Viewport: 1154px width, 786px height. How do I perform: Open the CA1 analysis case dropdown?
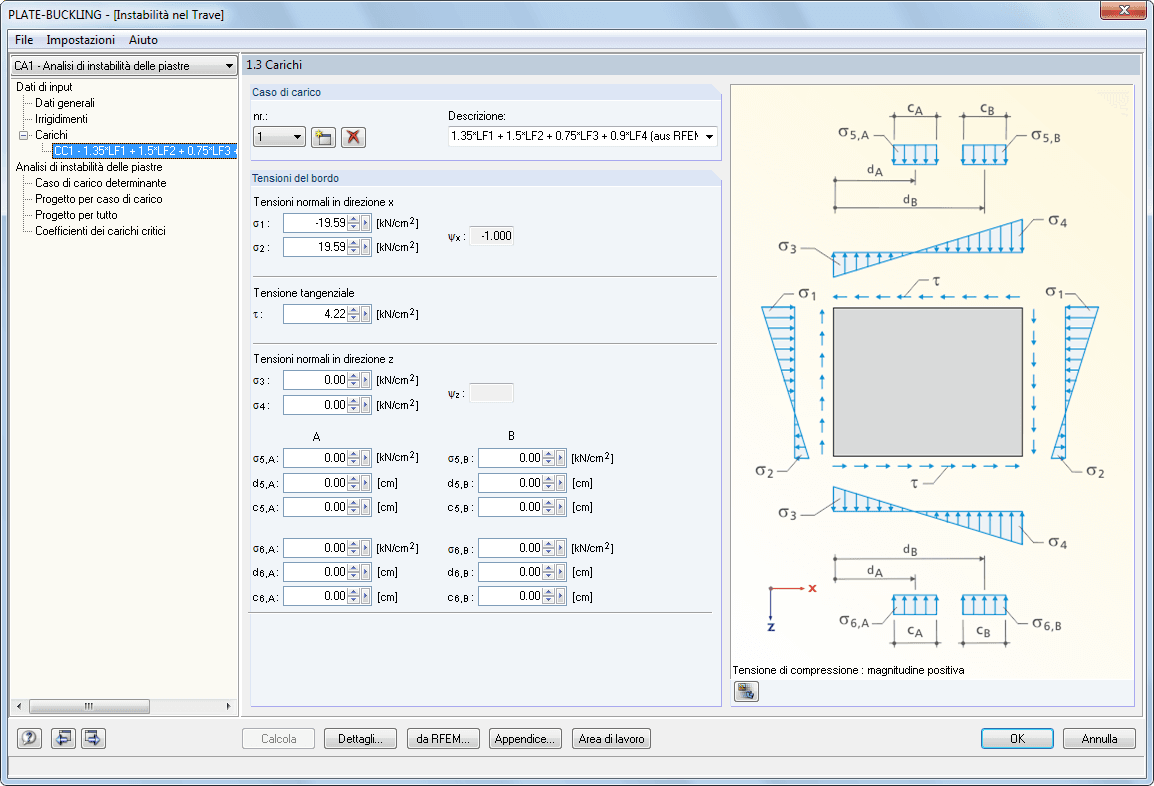click(229, 66)
